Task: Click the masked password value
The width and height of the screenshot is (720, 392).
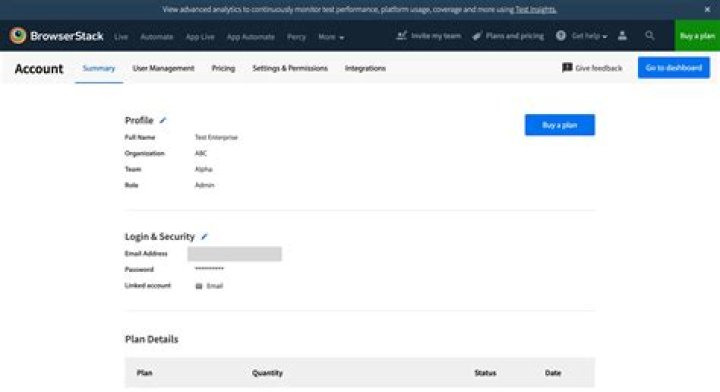Action: coord(209,269)
